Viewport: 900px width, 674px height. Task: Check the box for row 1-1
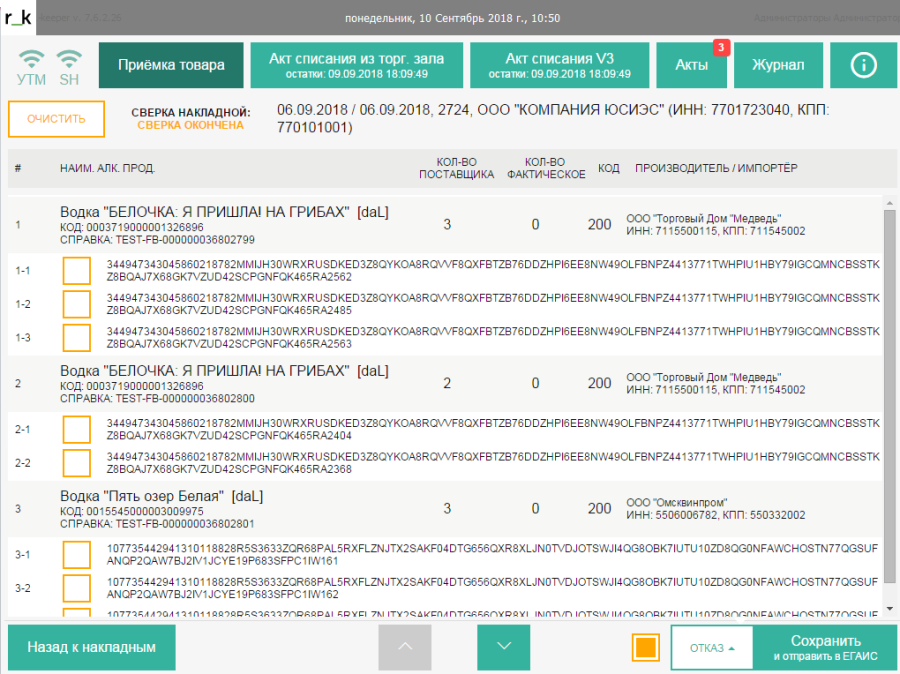click(x=77, y=270)
